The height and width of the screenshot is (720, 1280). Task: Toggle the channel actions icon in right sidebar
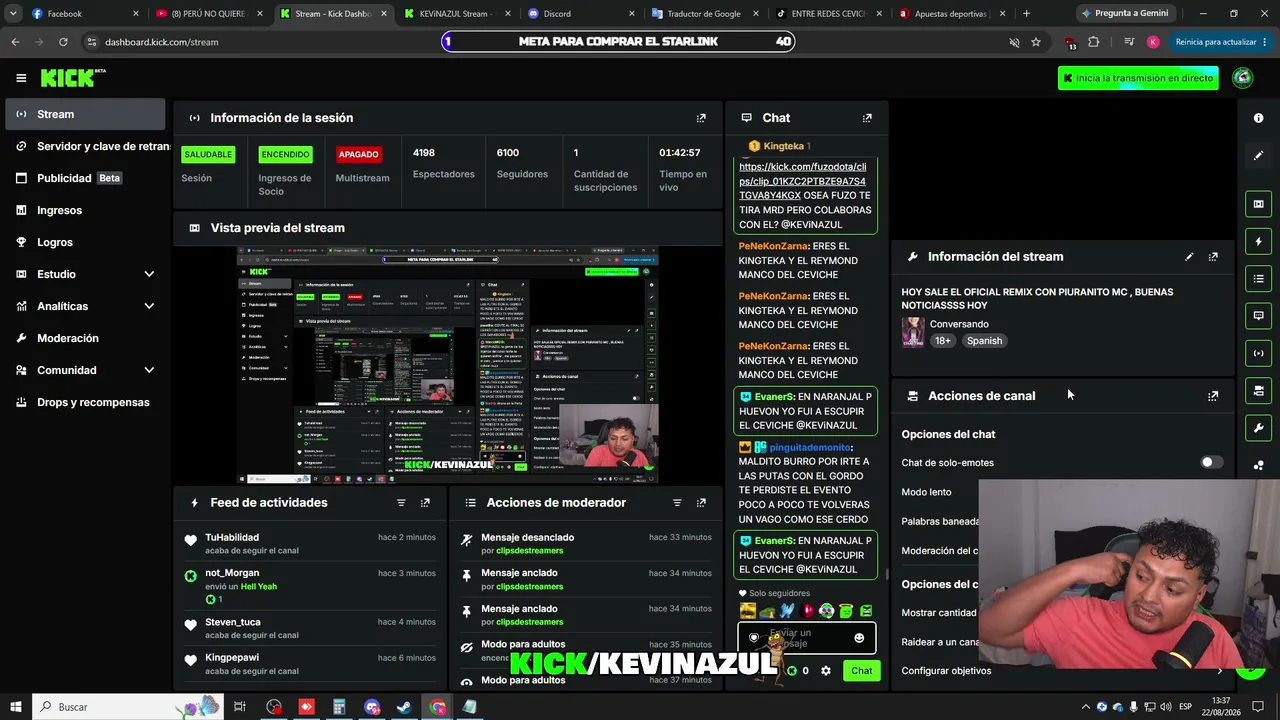coord(1258,390)
